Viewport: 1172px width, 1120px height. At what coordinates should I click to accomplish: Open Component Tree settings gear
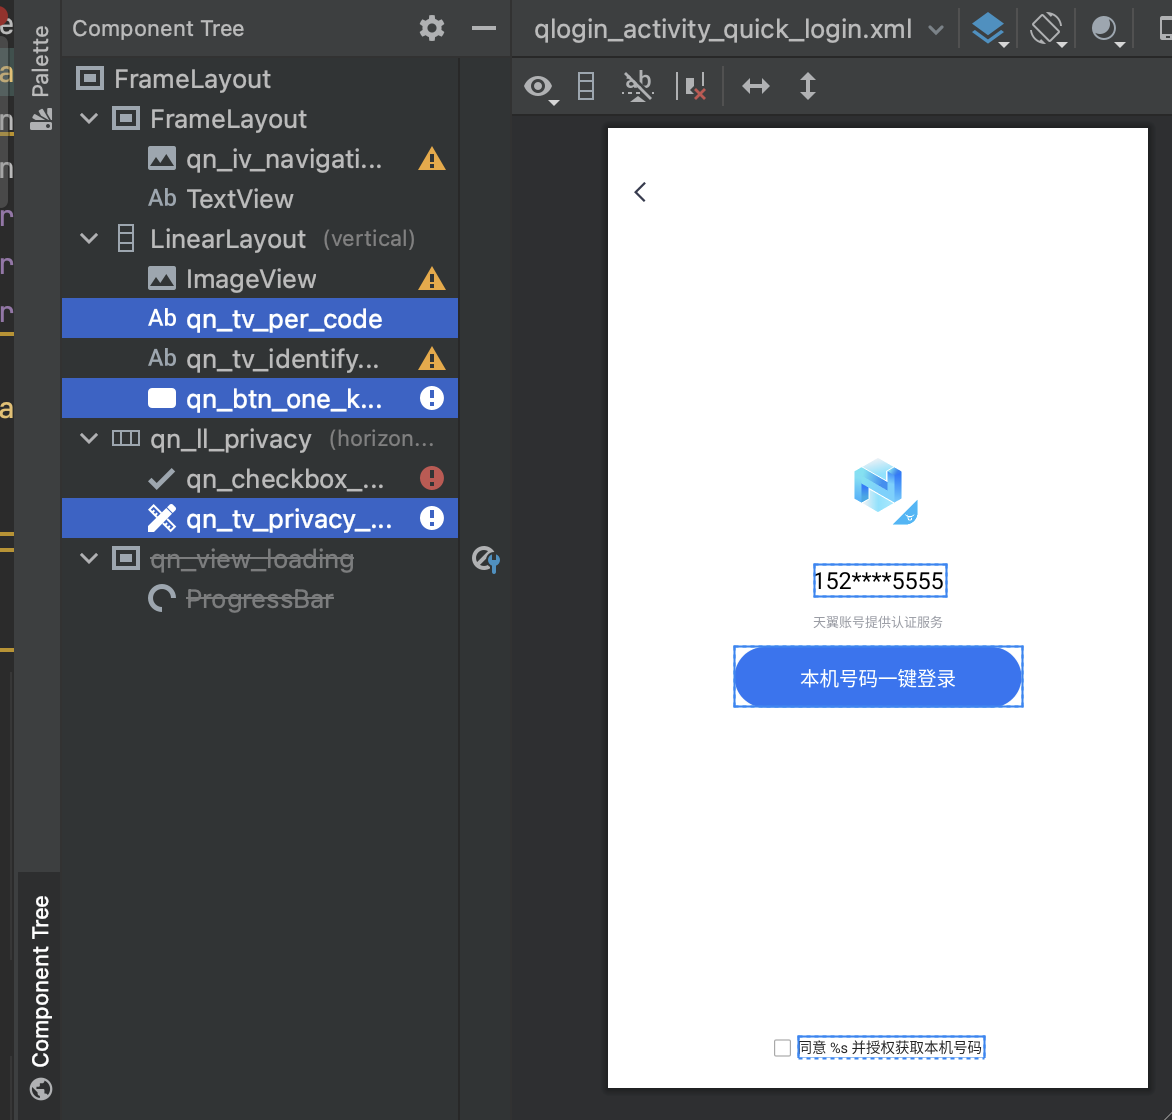click(x=431, y=28)
